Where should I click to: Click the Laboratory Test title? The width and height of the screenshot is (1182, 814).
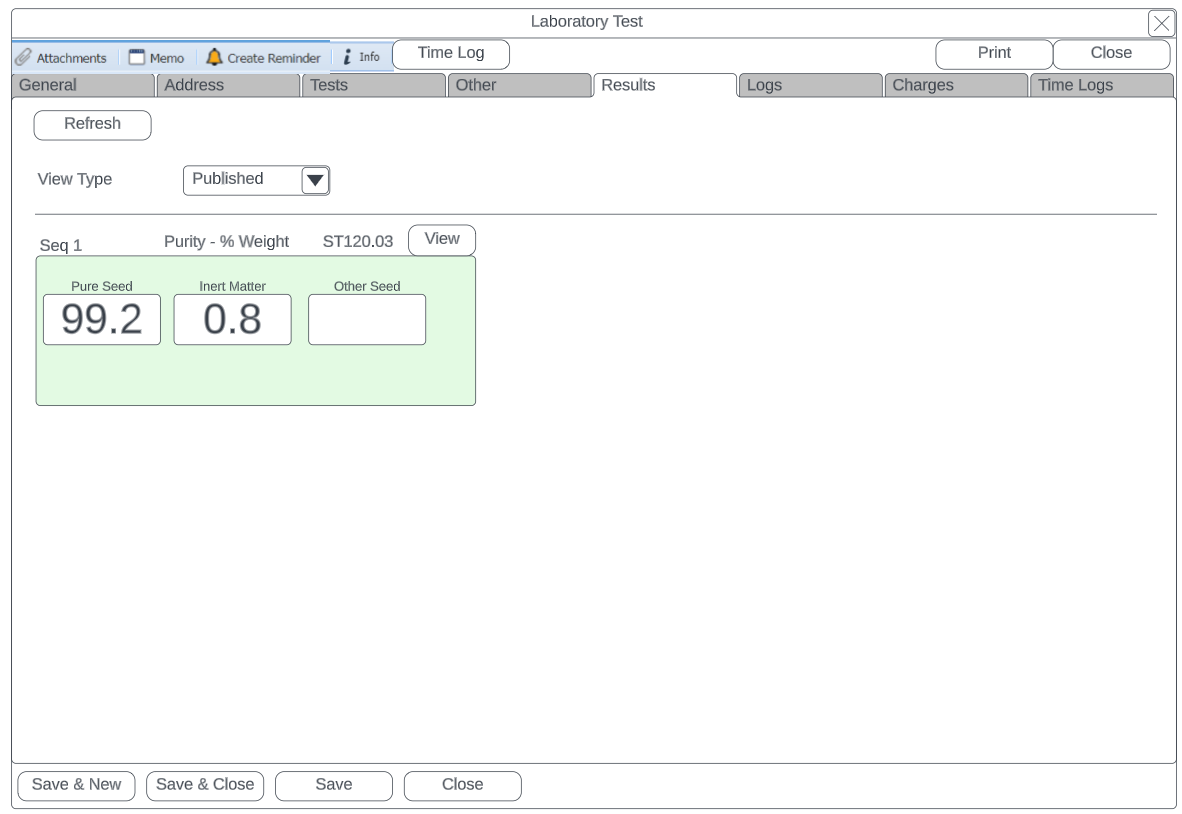click(586, 22)
